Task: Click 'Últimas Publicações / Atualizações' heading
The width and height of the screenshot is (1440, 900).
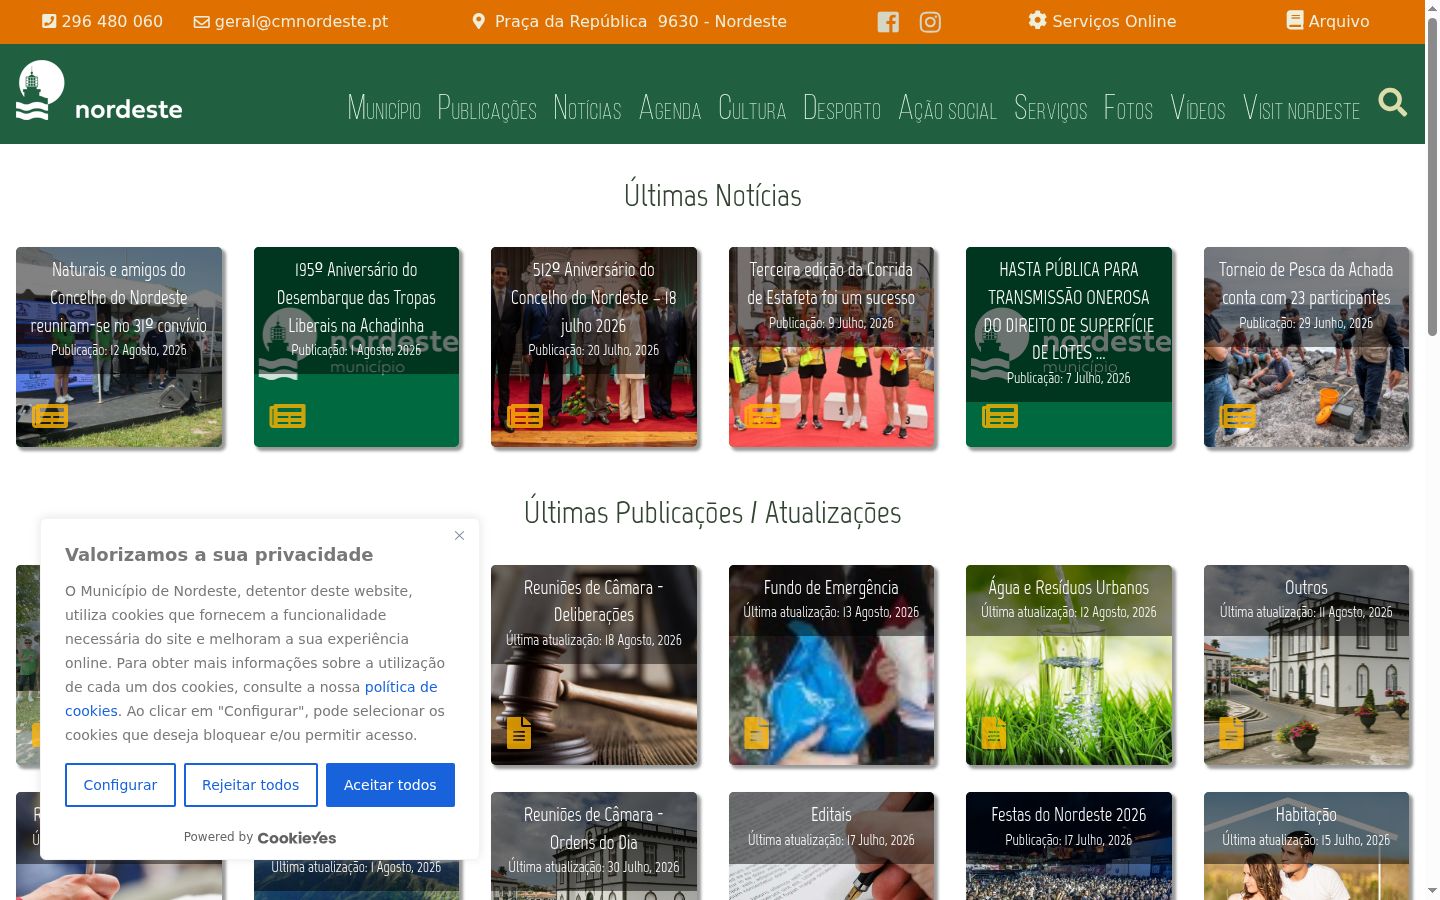Action: pos(713,513)
